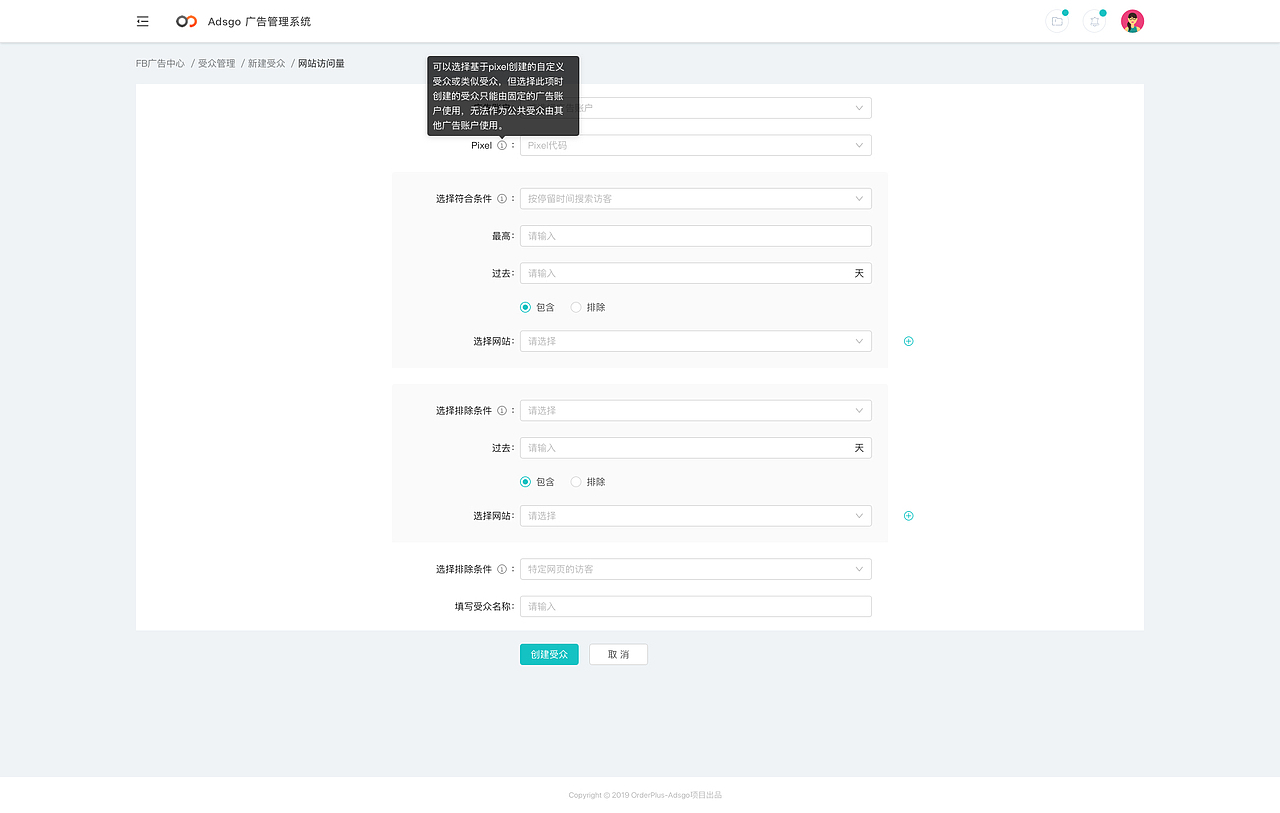1280x813 pixels.
Task: Click info icon beside 选择排除条件 with 特定网页的访客 dropdown
Action: tap(502, 569)
